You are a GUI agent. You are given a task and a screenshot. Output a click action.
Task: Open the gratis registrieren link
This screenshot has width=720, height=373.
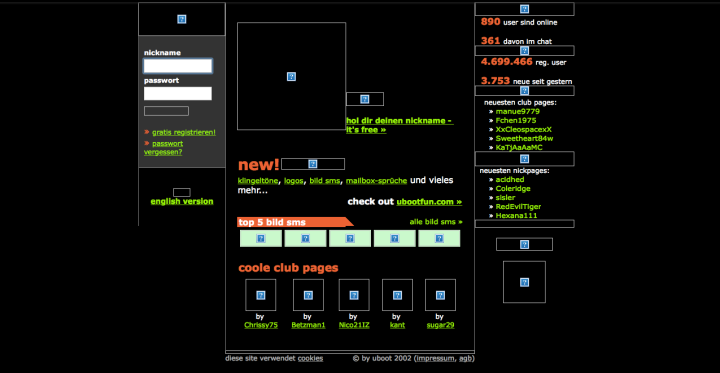click(184, 132)
